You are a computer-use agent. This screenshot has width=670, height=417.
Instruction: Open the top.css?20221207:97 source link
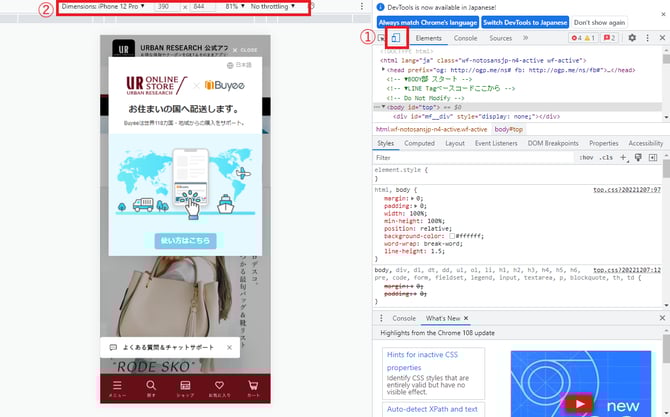[x=627, y=190]
